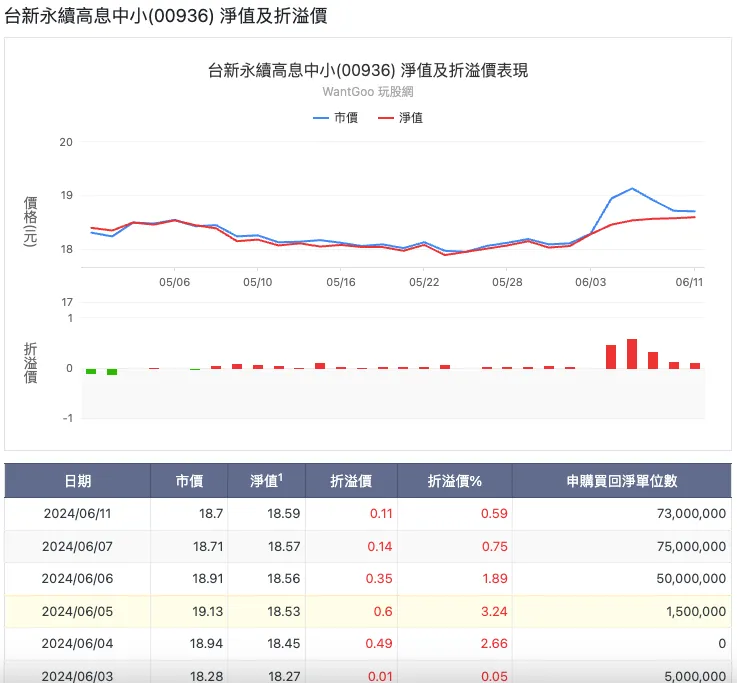The image size is (737, 683).
Task: Select the highlighted 2024/06/05 date cell
Action: pos(78,612)
